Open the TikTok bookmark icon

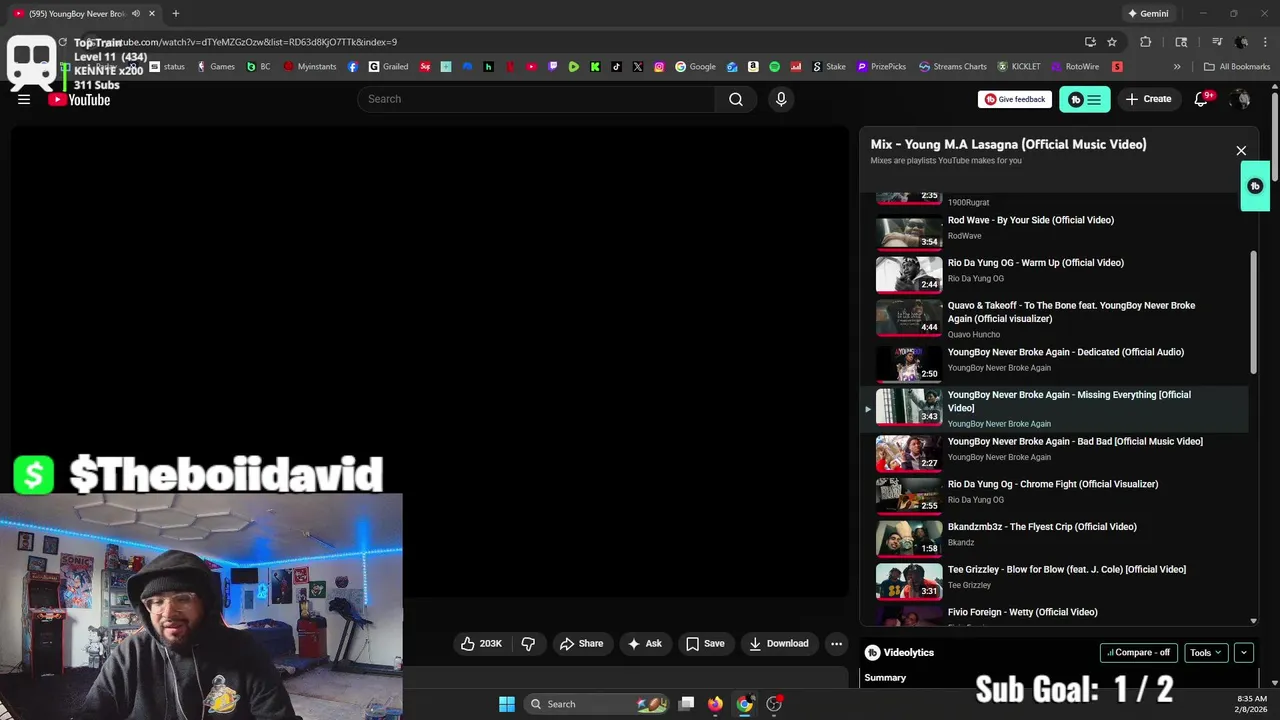[x=616, y=67]
